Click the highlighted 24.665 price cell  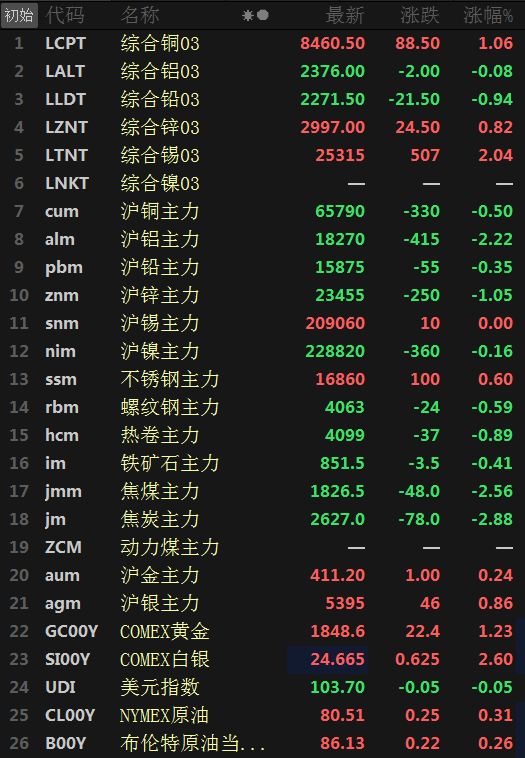tap(328, 660)
